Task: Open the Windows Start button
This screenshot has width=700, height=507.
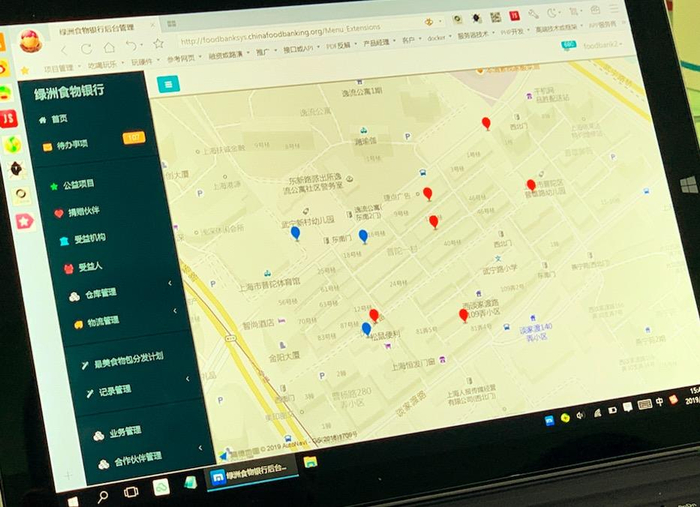Action: [x=73, y=500]
